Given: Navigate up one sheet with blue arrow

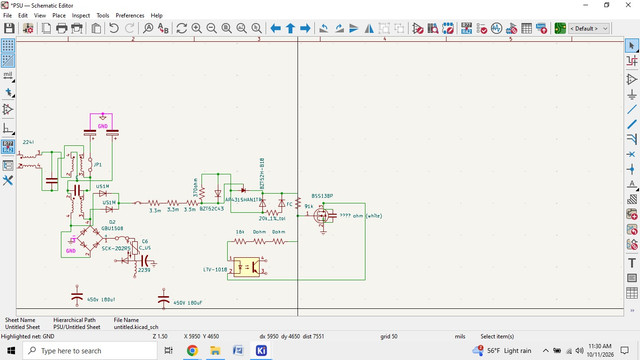Looking at the screenshot, I should pyautogui.click(x=290, y=28).
